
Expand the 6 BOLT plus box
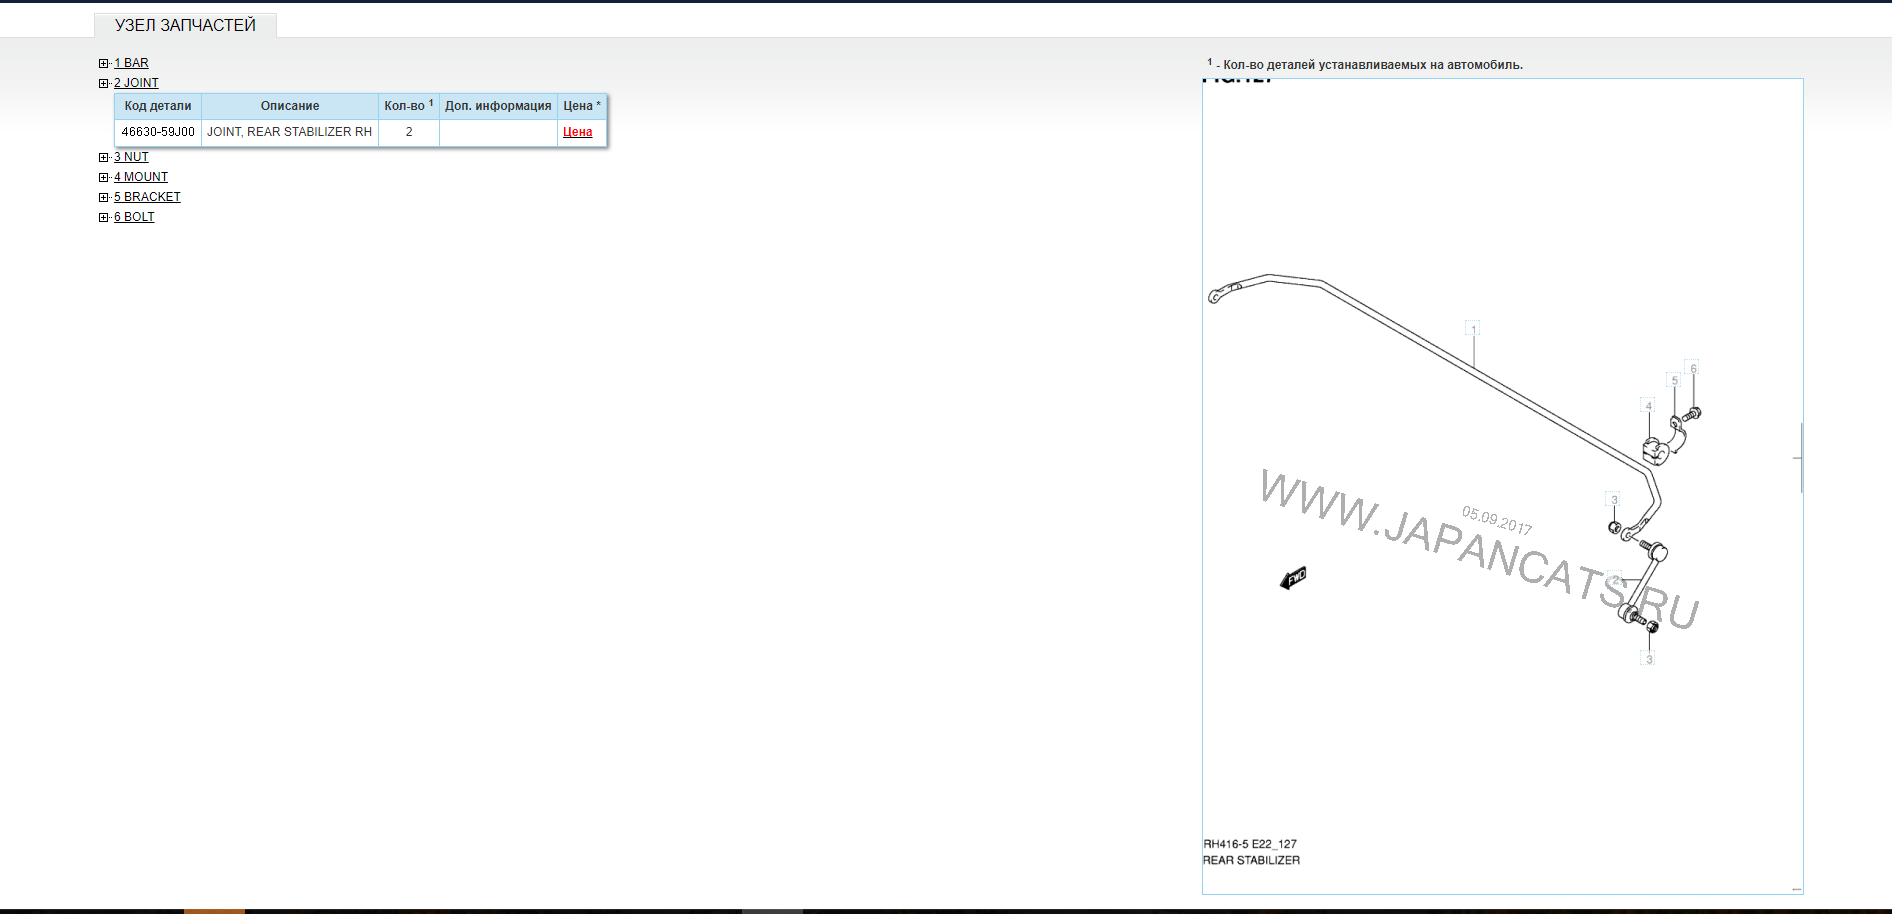[x=104, y=217]
